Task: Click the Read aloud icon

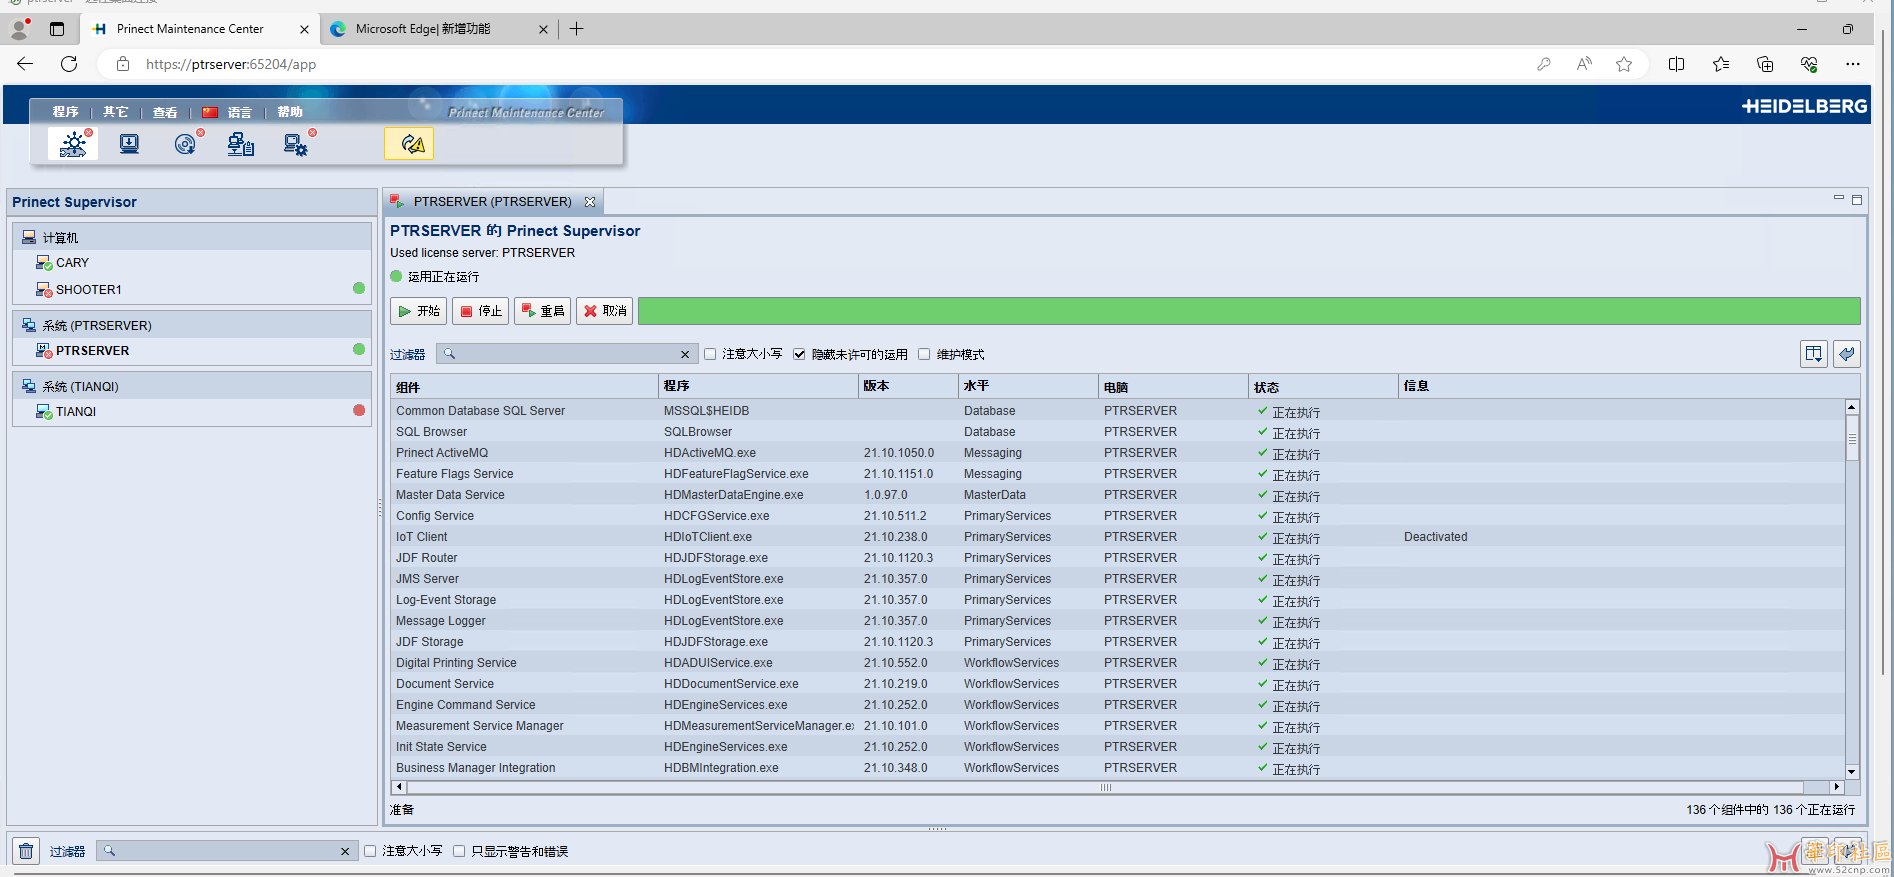Action: click(x=1584, y=64)
